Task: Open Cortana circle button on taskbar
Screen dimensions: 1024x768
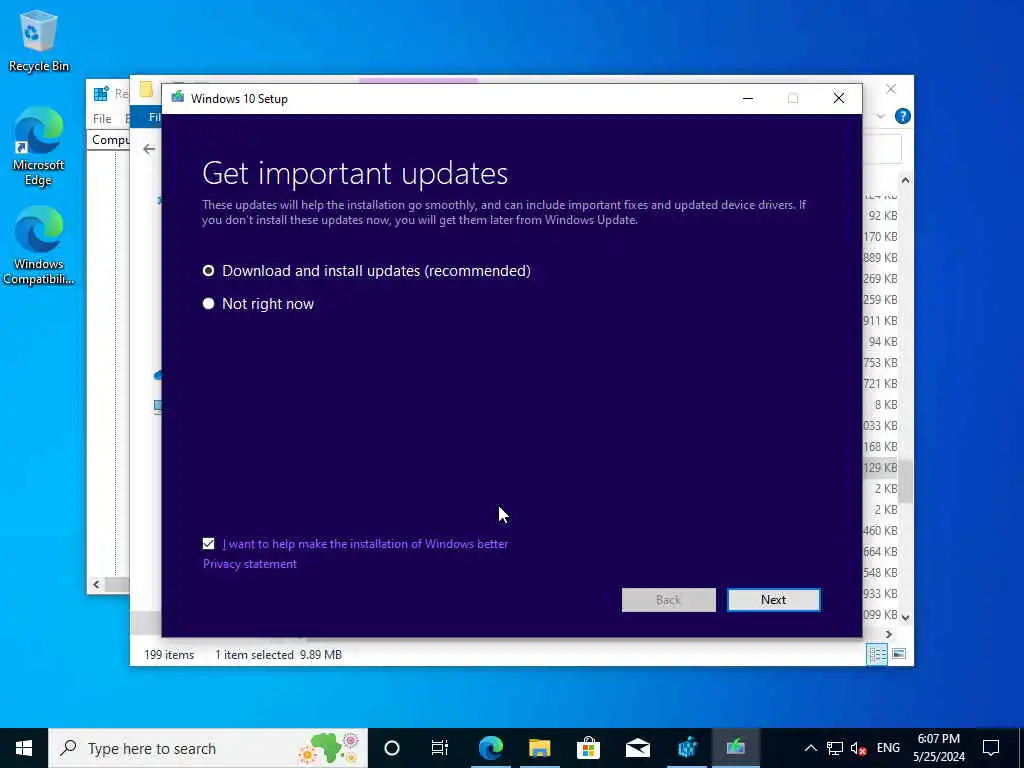Action: coord(392,748)
